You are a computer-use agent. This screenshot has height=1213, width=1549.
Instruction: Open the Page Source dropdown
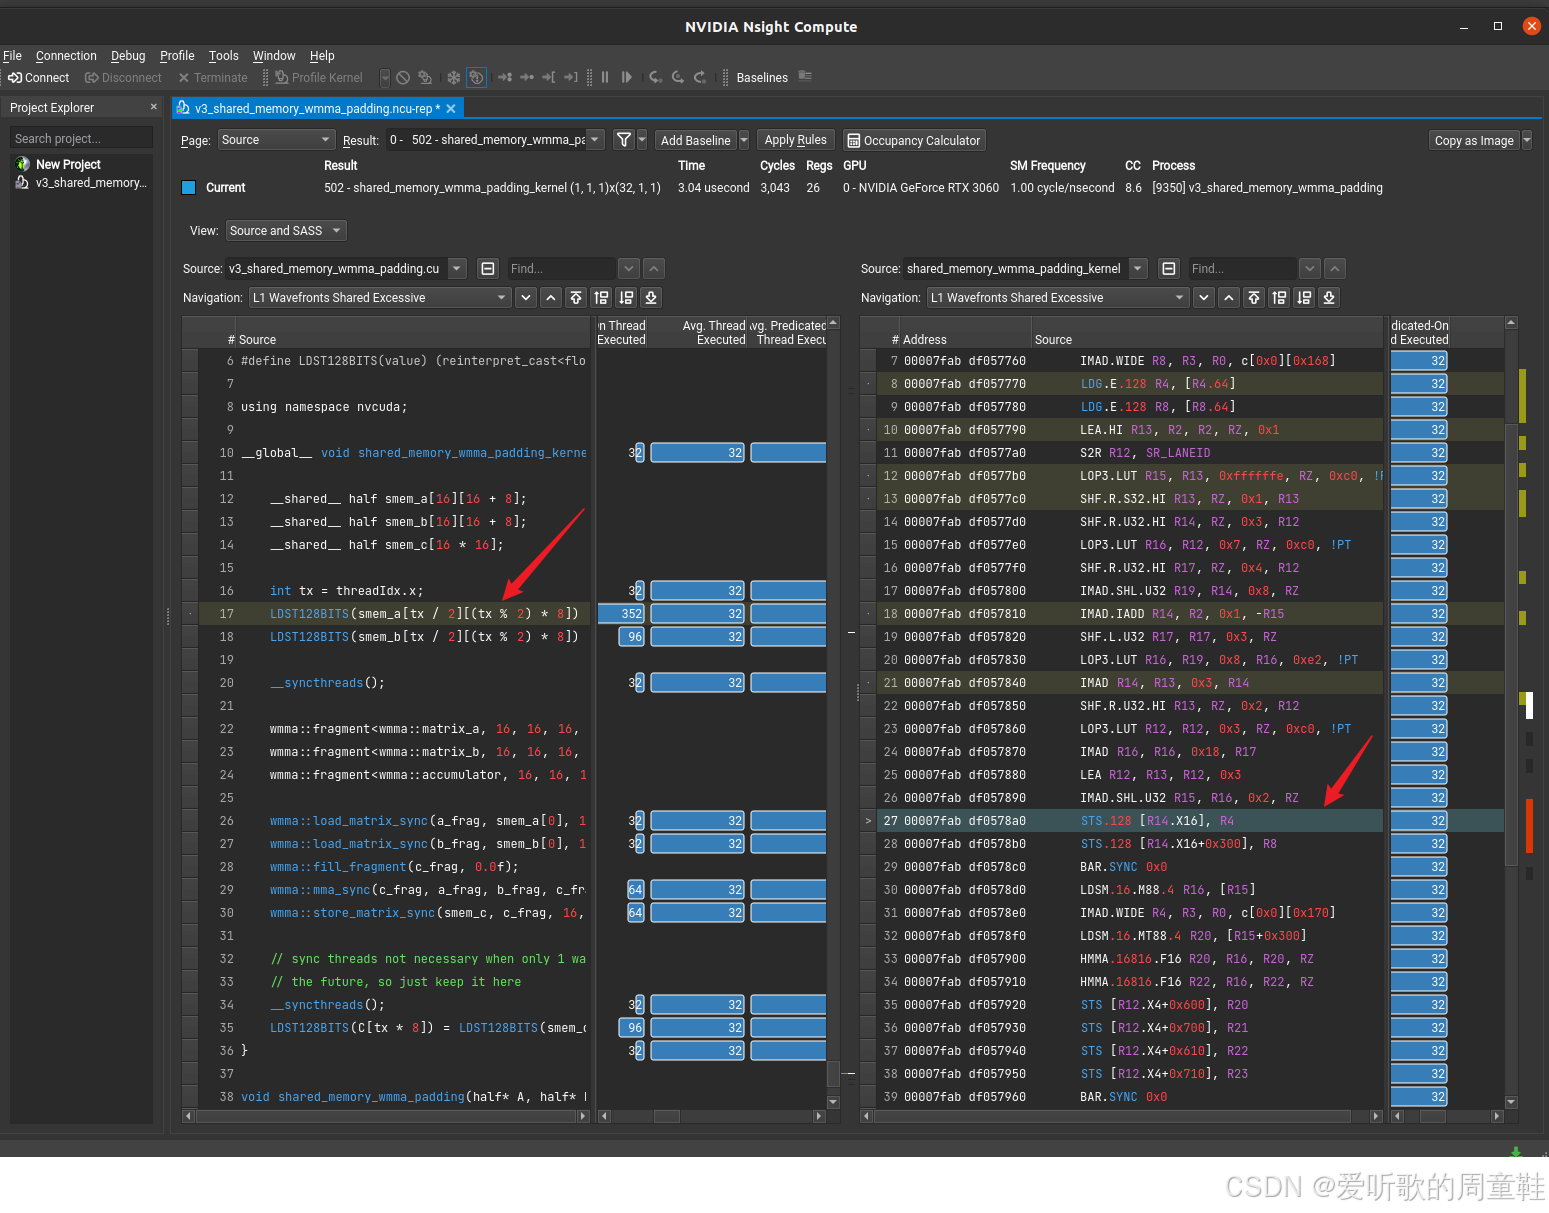(276, 140)
